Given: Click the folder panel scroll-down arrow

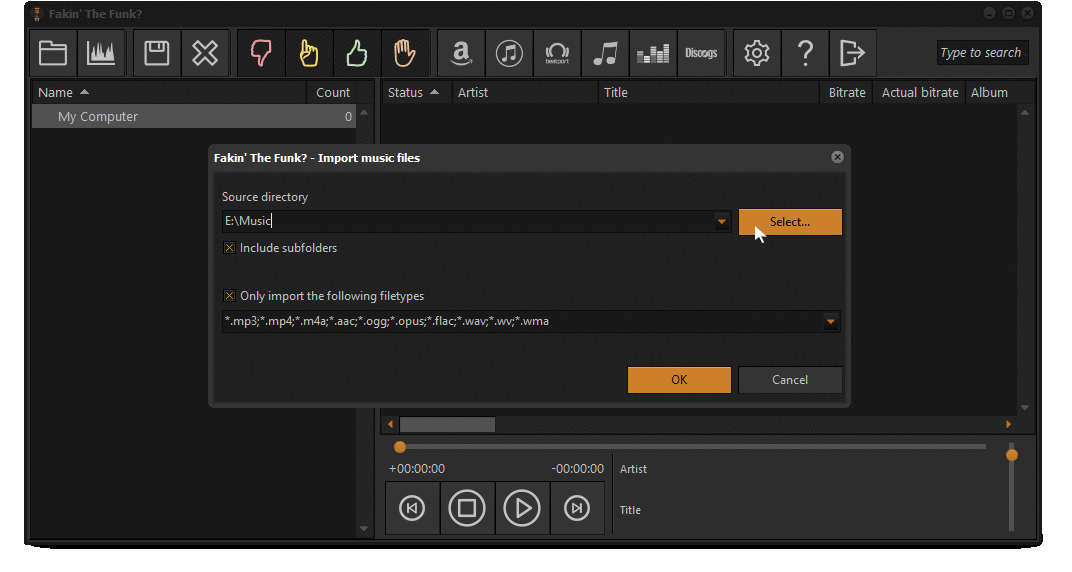Looking at the screenshot, I should click(x=364, y=528).
